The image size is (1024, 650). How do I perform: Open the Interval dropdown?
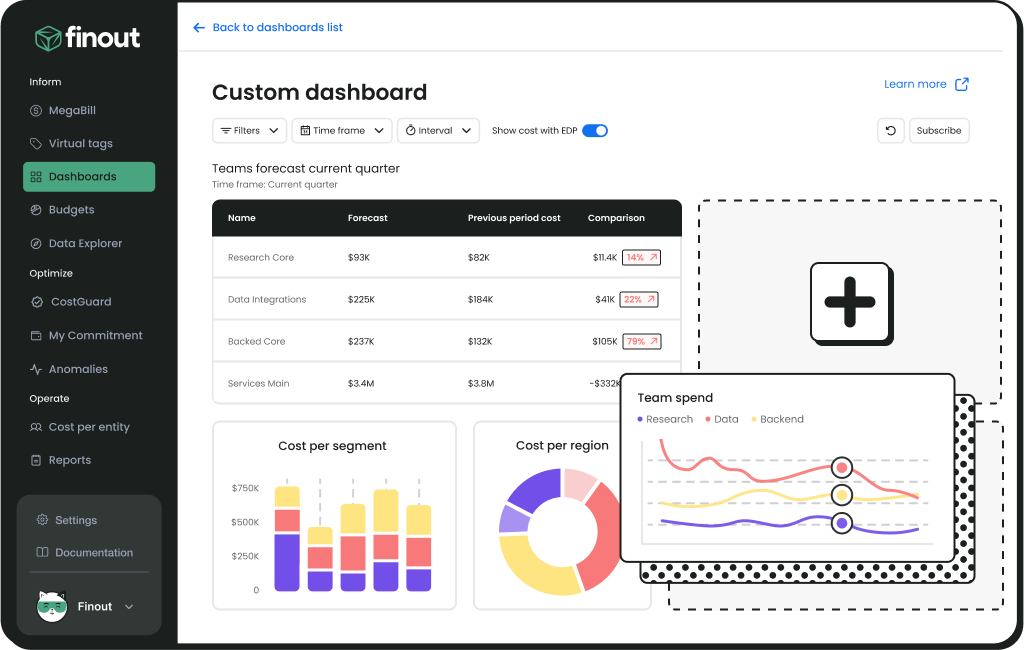point(438,130)
